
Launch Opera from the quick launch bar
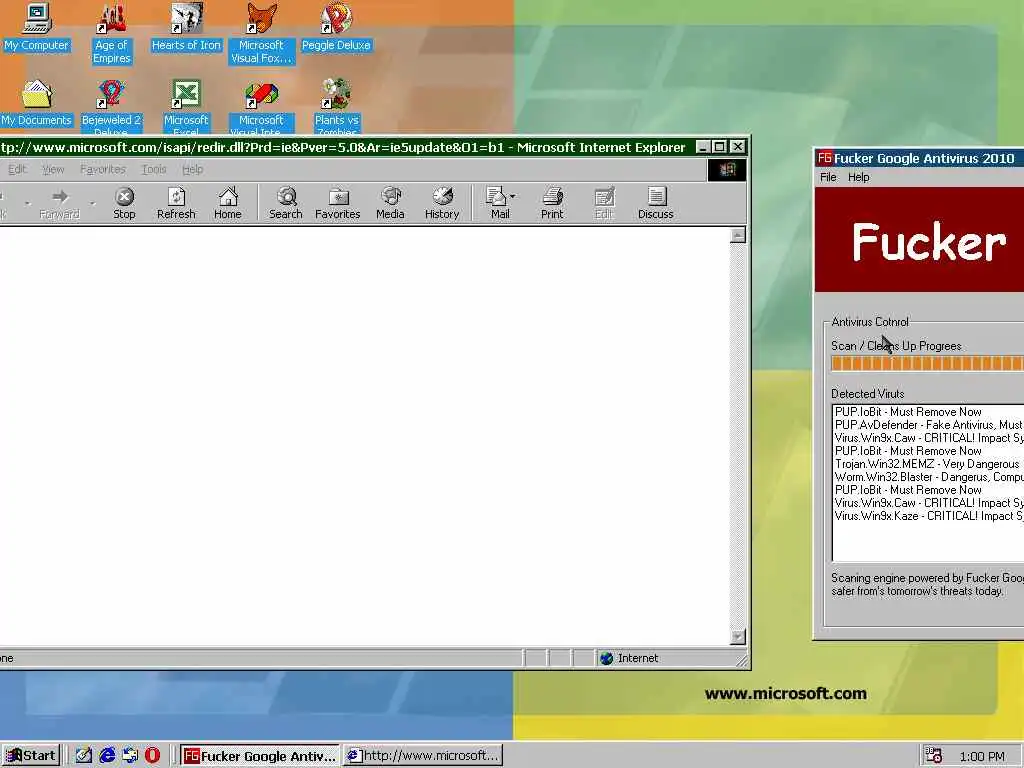click(152, 756)
